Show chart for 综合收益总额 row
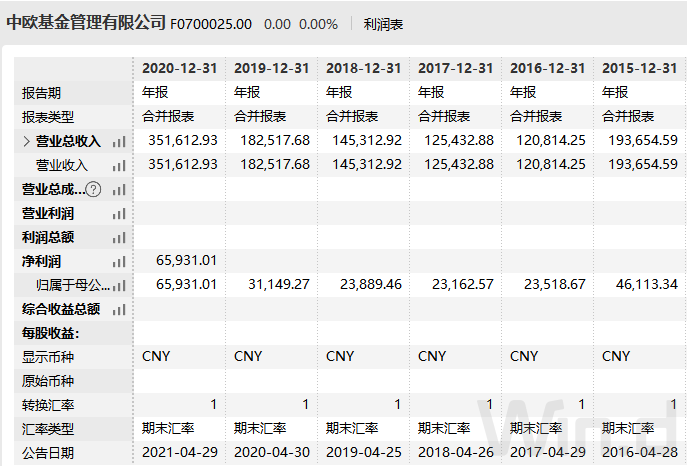This screenshot has width=687, height=466. click(x=119, y=309)
